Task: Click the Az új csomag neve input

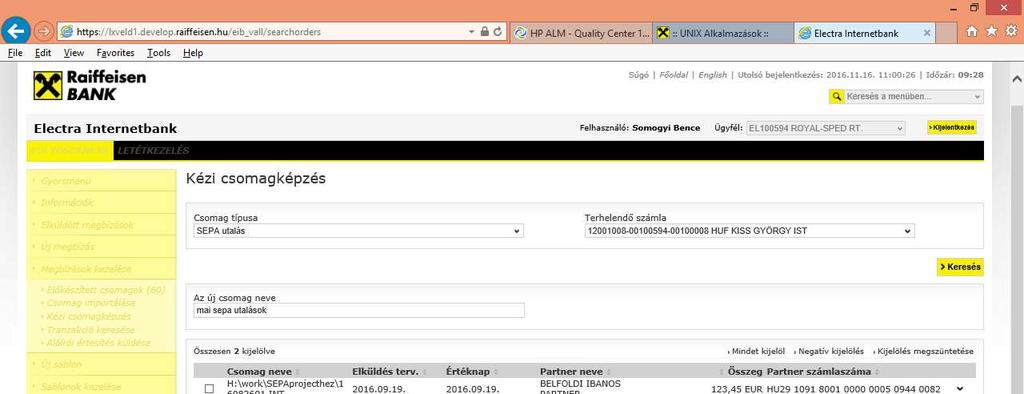Action: (x=359, y=310)
